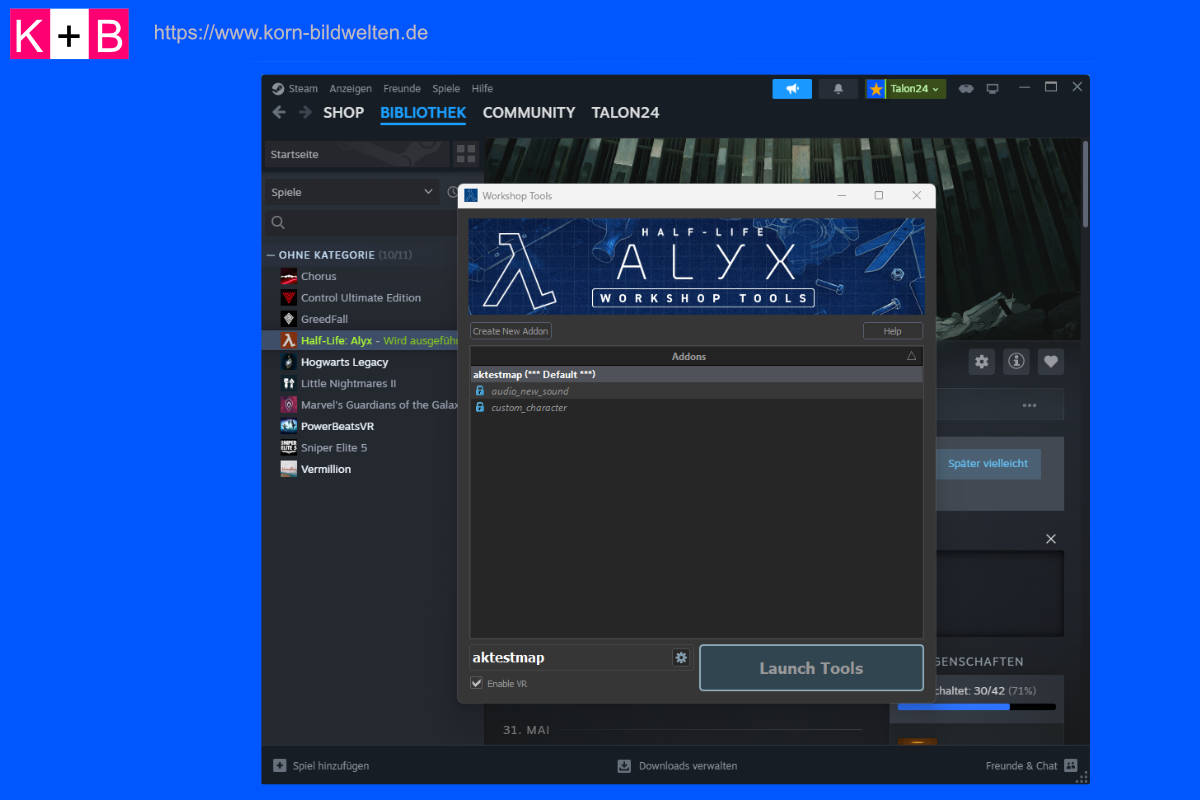Viewport: 1200px width, 800px height.
Task: Toggle the Enable VR checkbox
Action: [x=477, y=683]
